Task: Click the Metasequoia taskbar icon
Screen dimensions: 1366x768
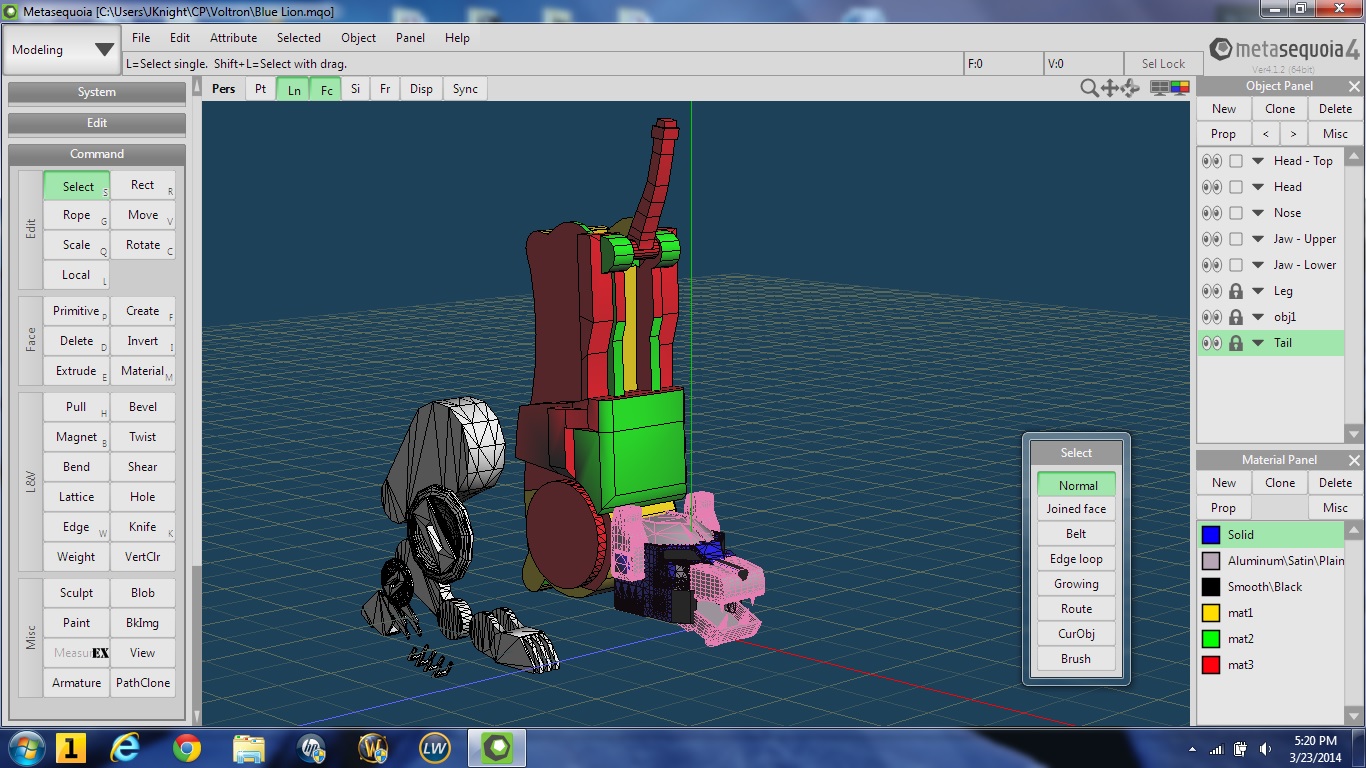Action: point(497,748)
